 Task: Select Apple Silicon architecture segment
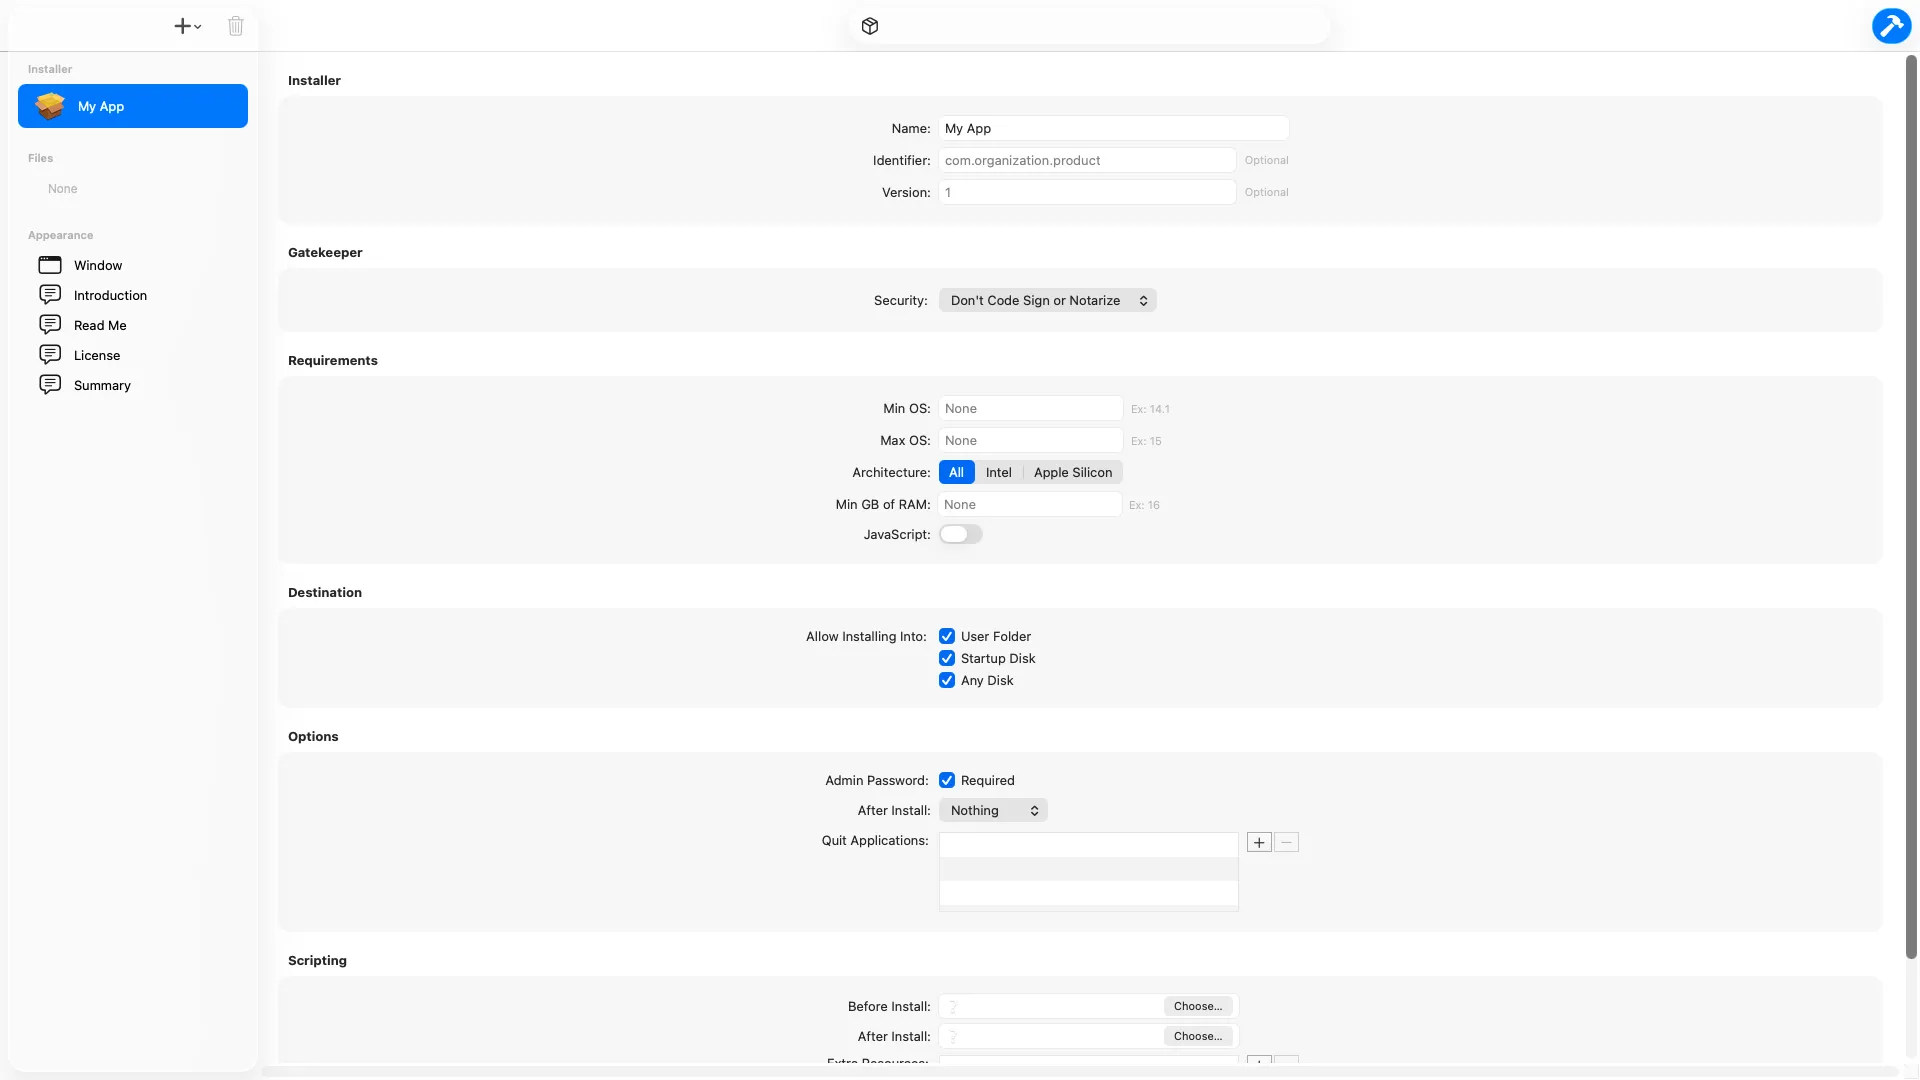click(x=1072, y=472)
